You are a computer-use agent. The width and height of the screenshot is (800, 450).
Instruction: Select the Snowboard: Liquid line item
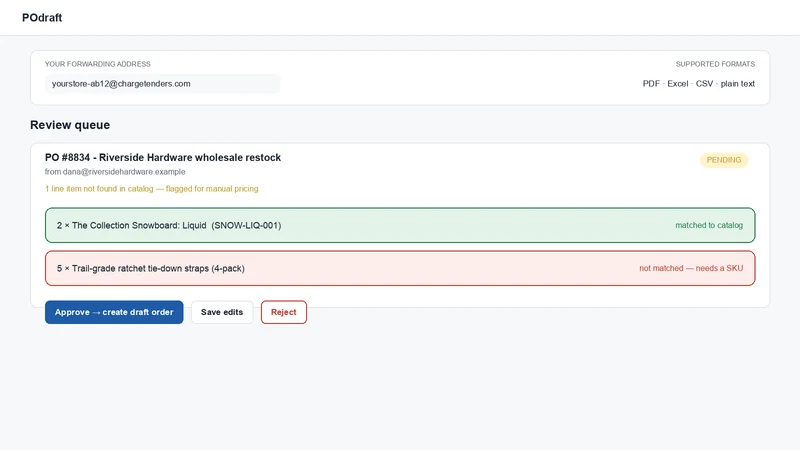pyautogui.click(x=400, y=225)
